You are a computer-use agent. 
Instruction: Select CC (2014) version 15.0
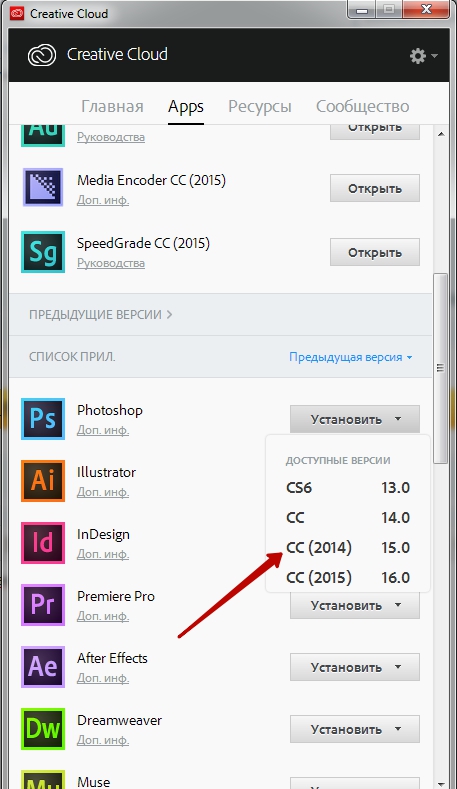pos(348,547)
